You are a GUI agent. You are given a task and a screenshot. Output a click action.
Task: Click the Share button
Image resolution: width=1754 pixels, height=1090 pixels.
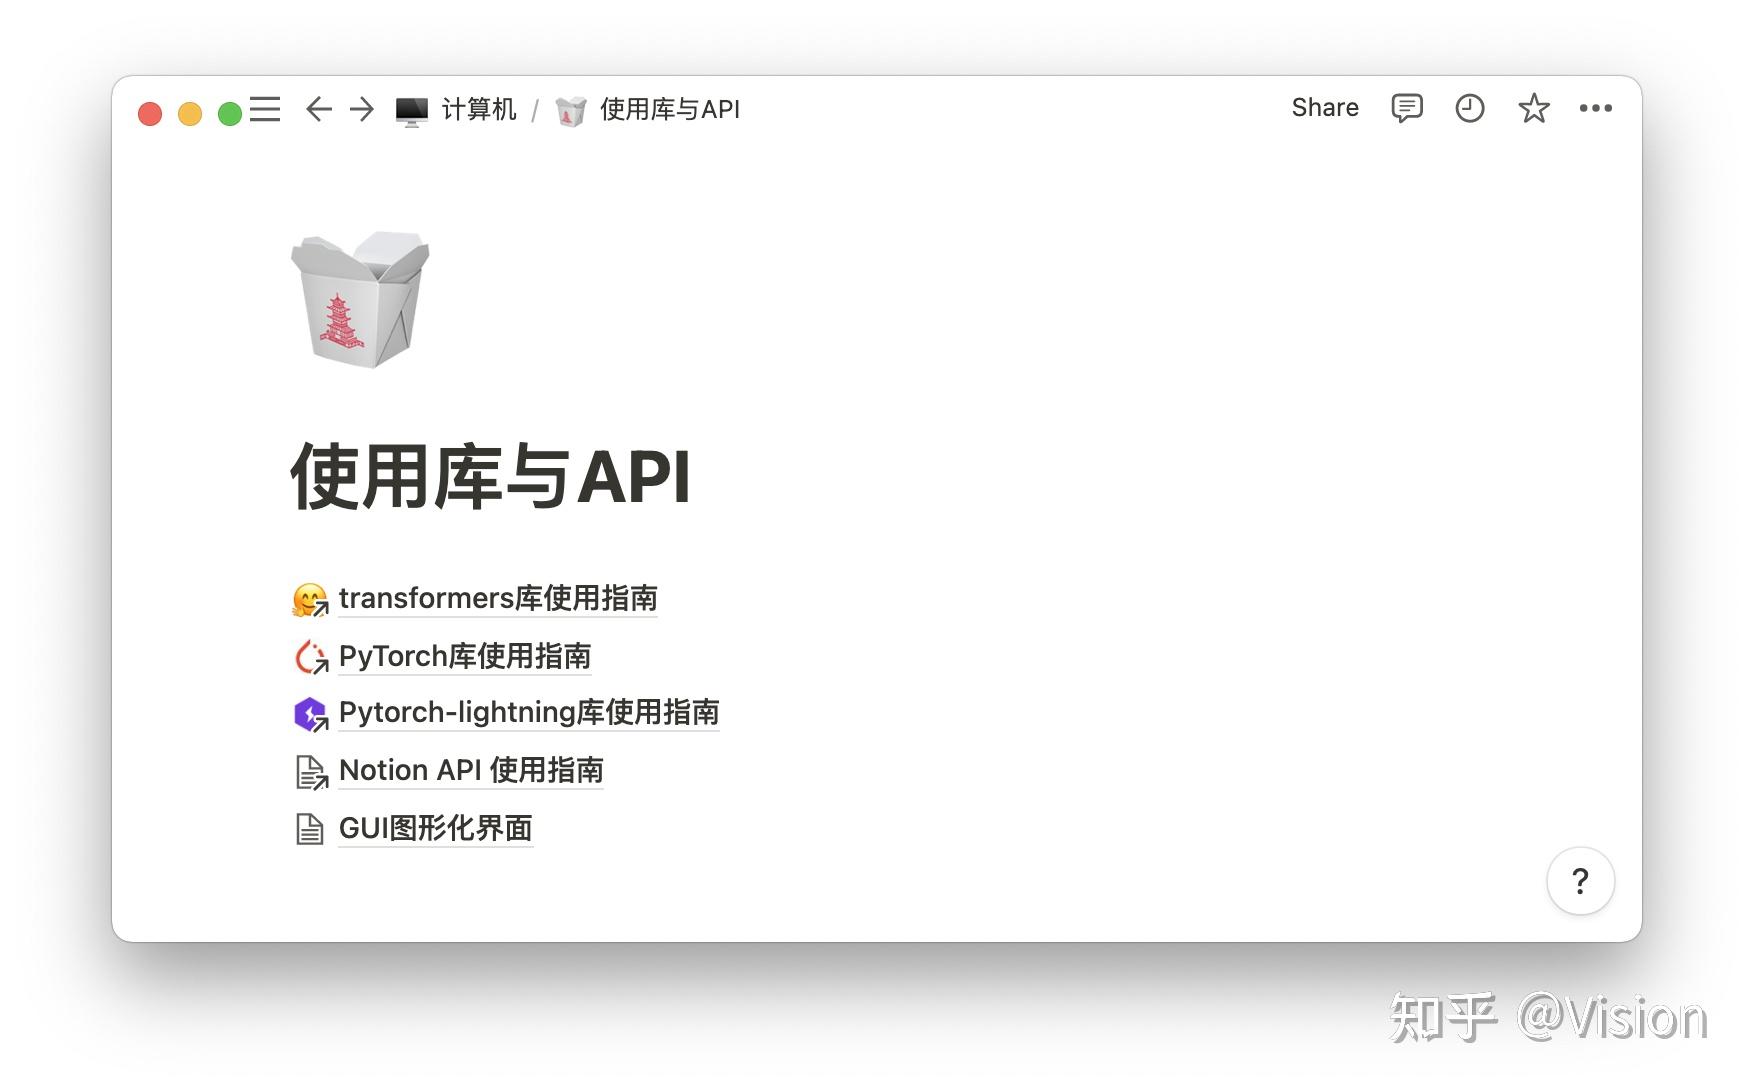point(1324,107)
